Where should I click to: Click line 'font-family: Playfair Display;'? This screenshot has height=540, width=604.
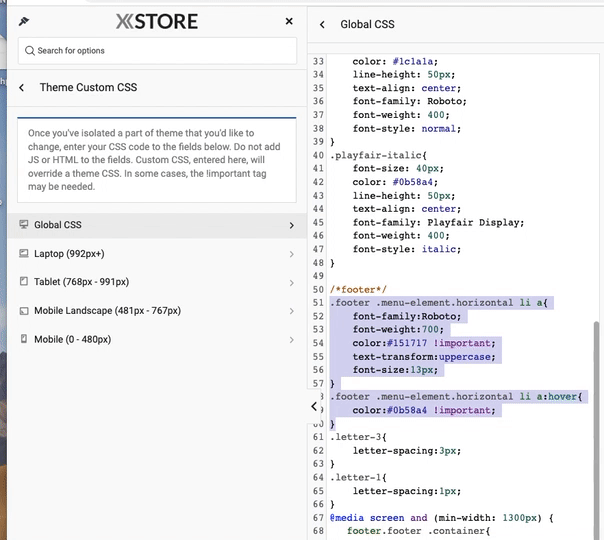pyautogui.click(x=438, y=222)
